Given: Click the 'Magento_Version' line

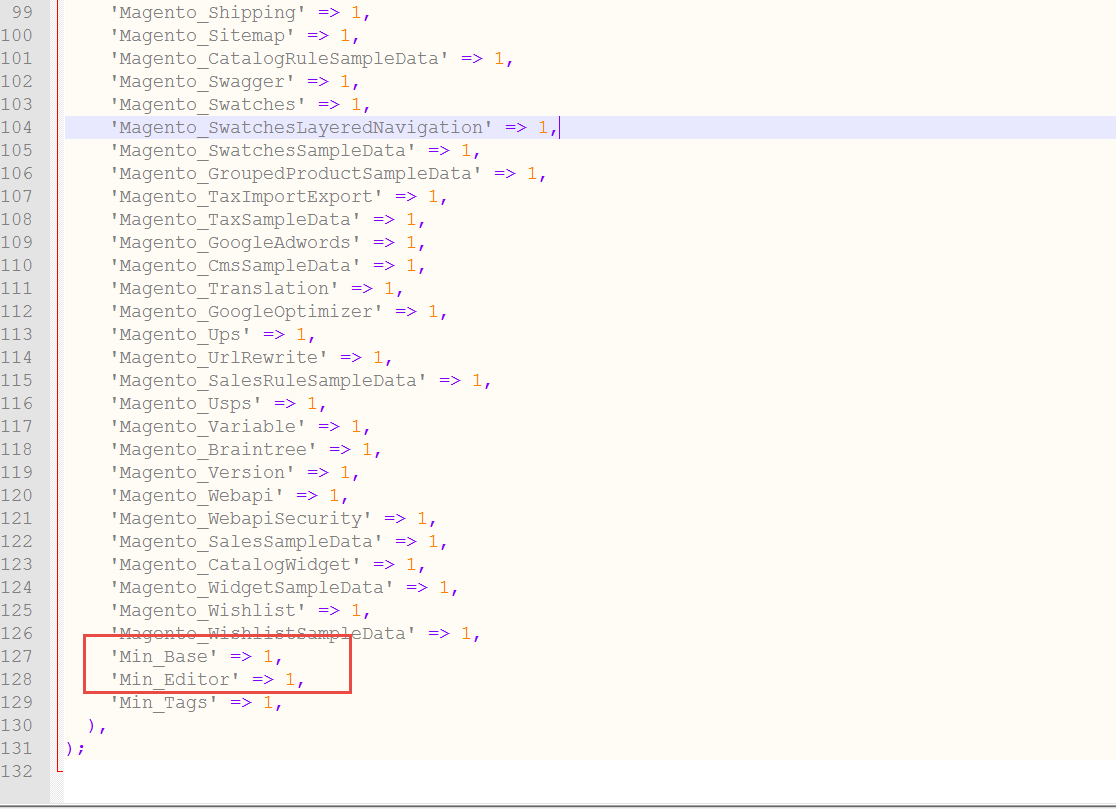Looking at the screenshot, I should pos(235,472).
